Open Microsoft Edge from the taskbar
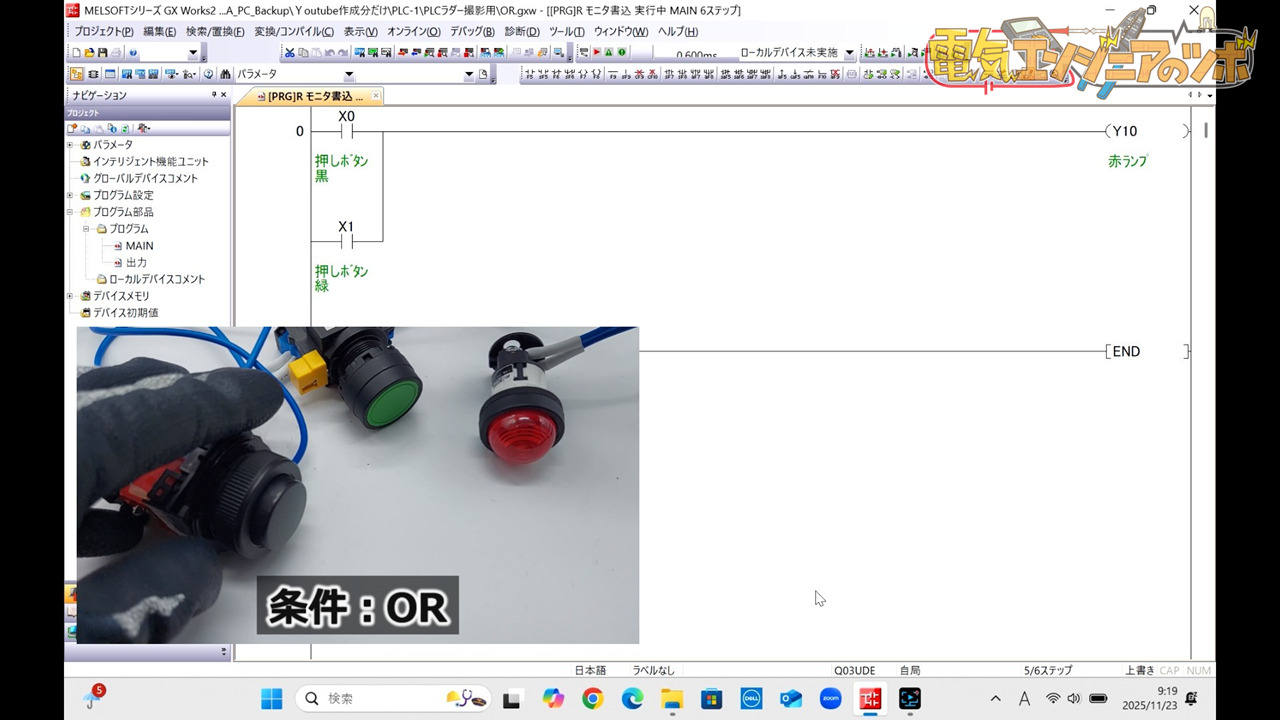 [630, 698]
